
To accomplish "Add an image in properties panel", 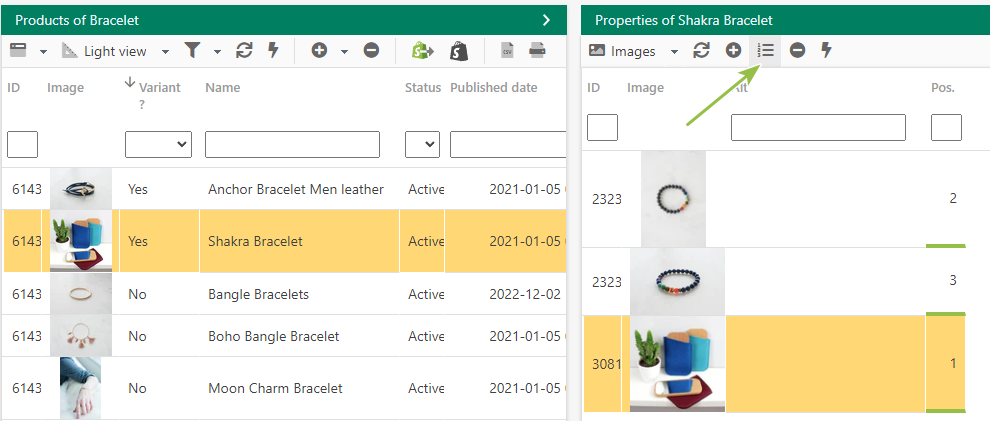I will pos(733,50).
